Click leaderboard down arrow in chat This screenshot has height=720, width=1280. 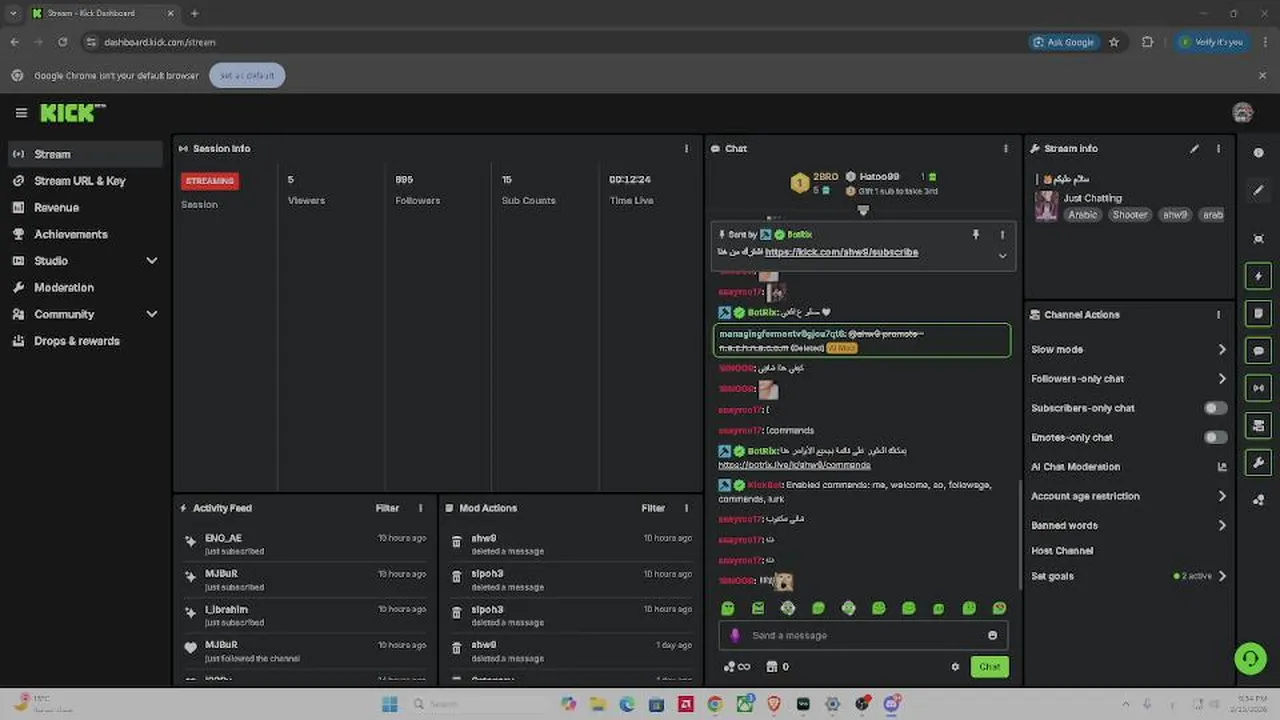[x=863, y=210]
